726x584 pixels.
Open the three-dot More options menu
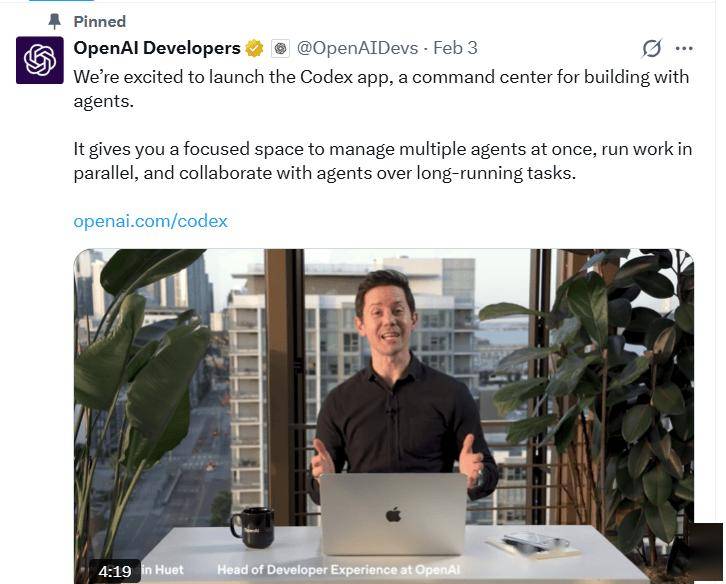point(684,48)
